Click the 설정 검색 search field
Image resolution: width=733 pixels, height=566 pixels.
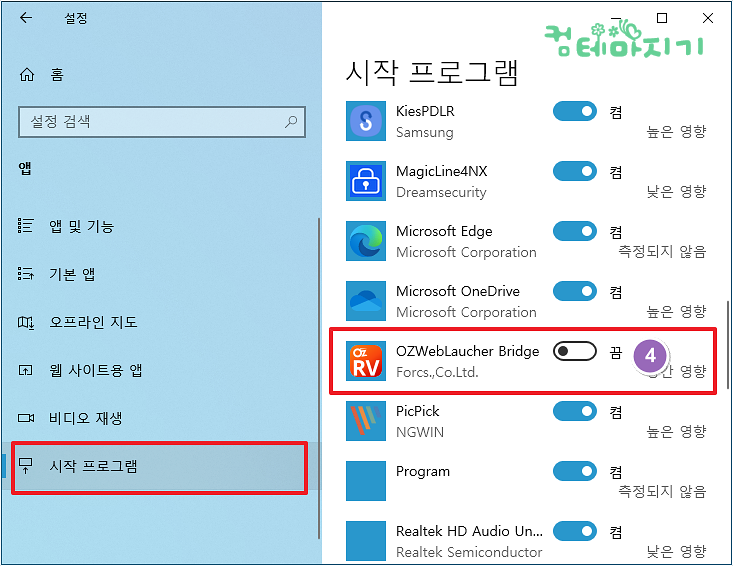coord(162,122)
